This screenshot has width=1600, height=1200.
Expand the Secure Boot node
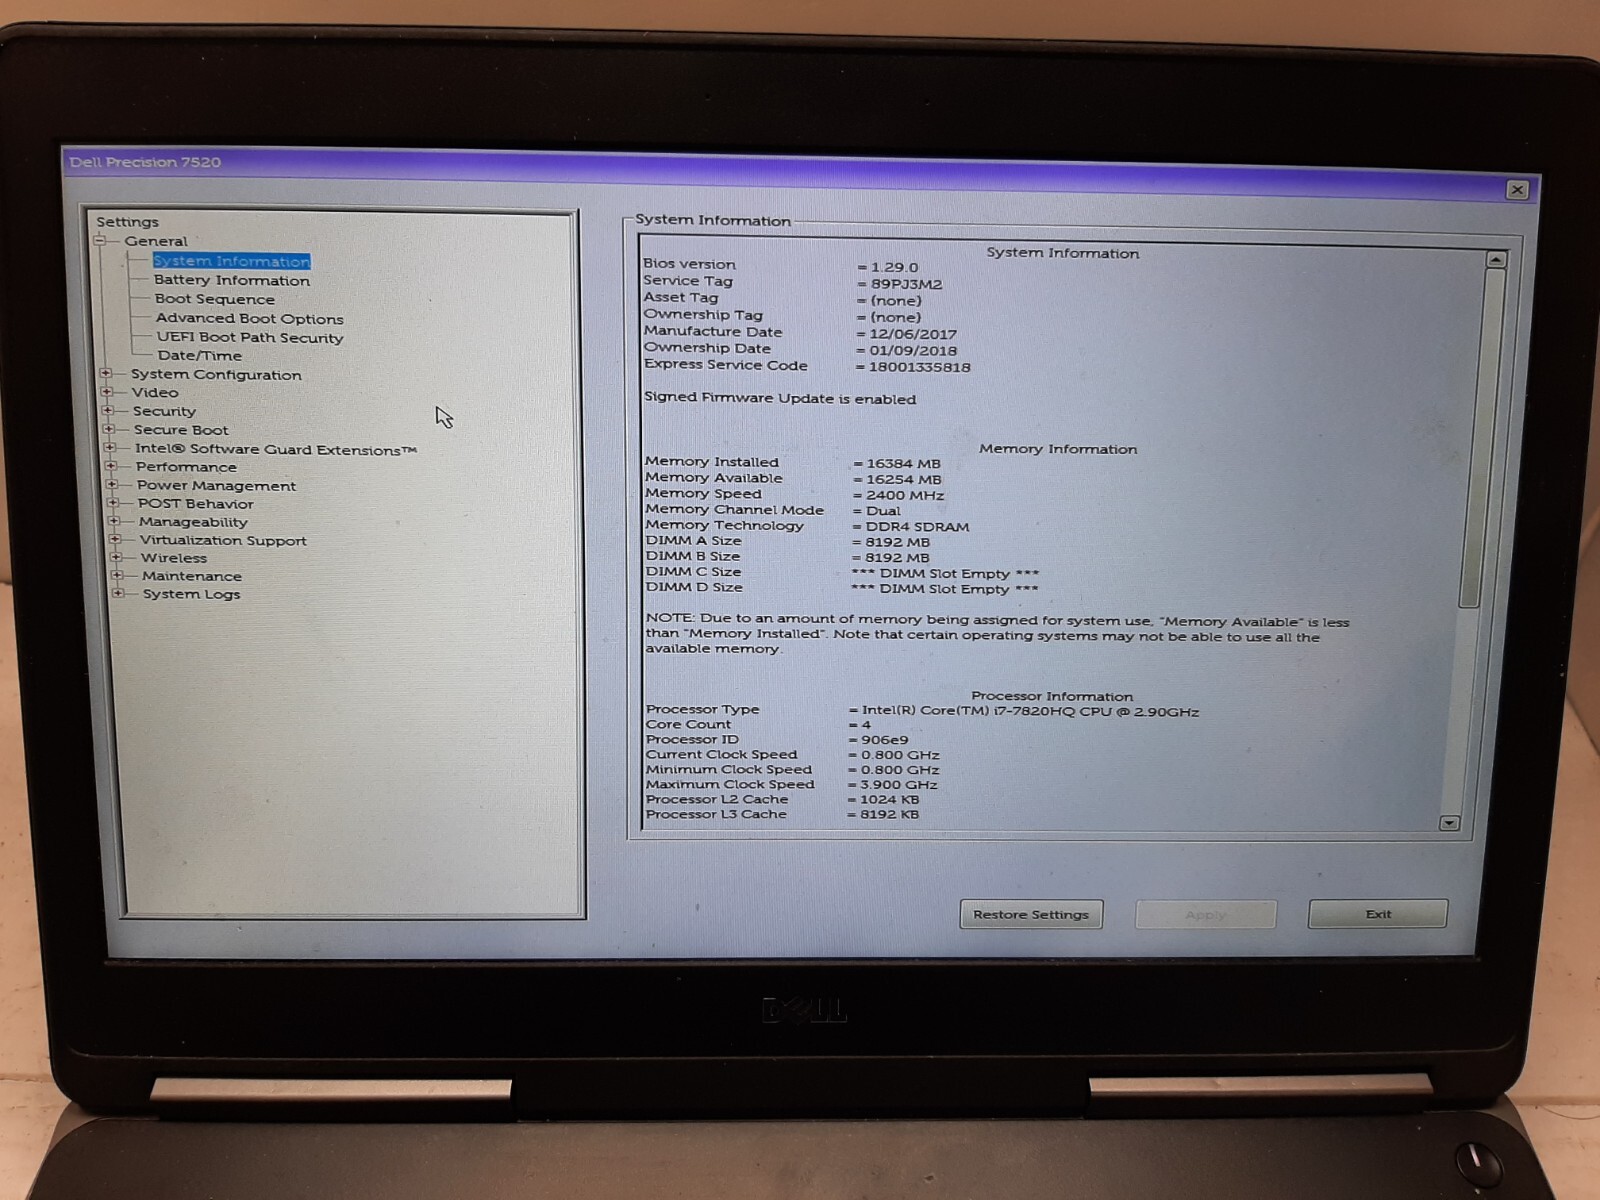click(109, 429)
